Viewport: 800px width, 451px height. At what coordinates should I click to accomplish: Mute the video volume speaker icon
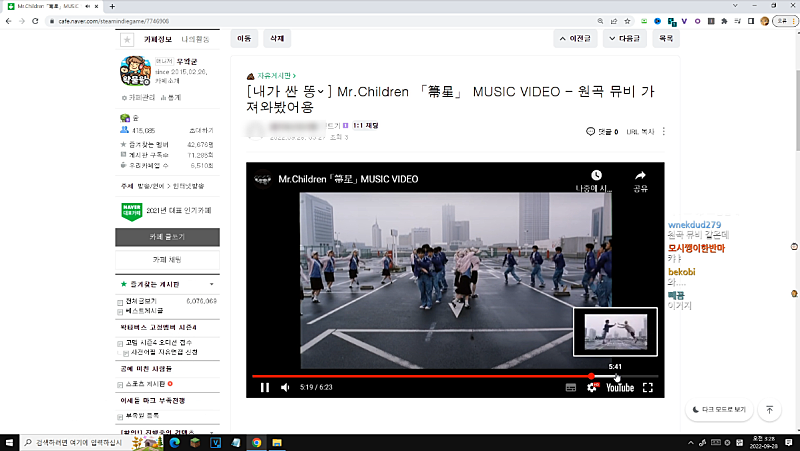[285, 387]
